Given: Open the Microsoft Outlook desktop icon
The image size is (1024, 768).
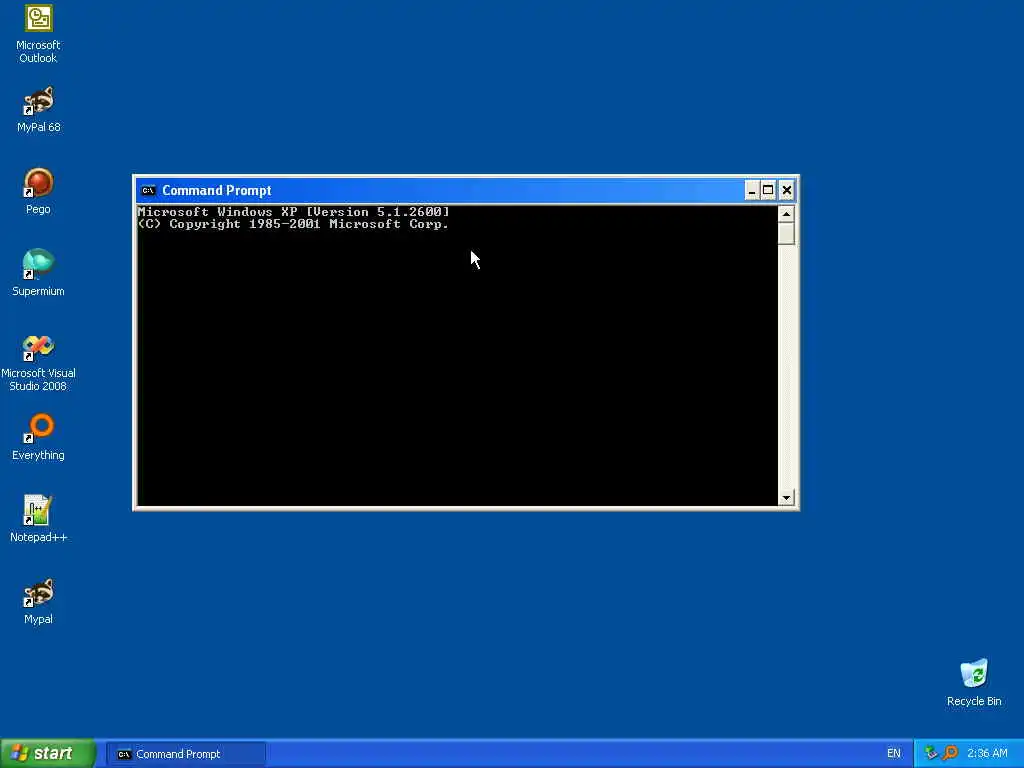Looking at the screenshot, I should 38,34.
